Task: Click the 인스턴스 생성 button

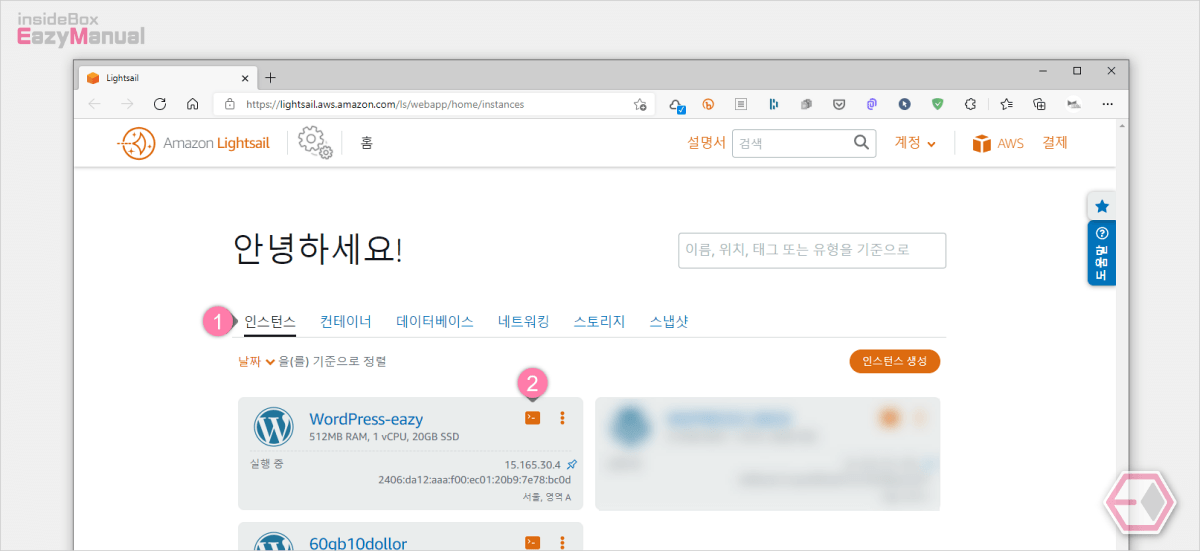Action: click(895, 361)
